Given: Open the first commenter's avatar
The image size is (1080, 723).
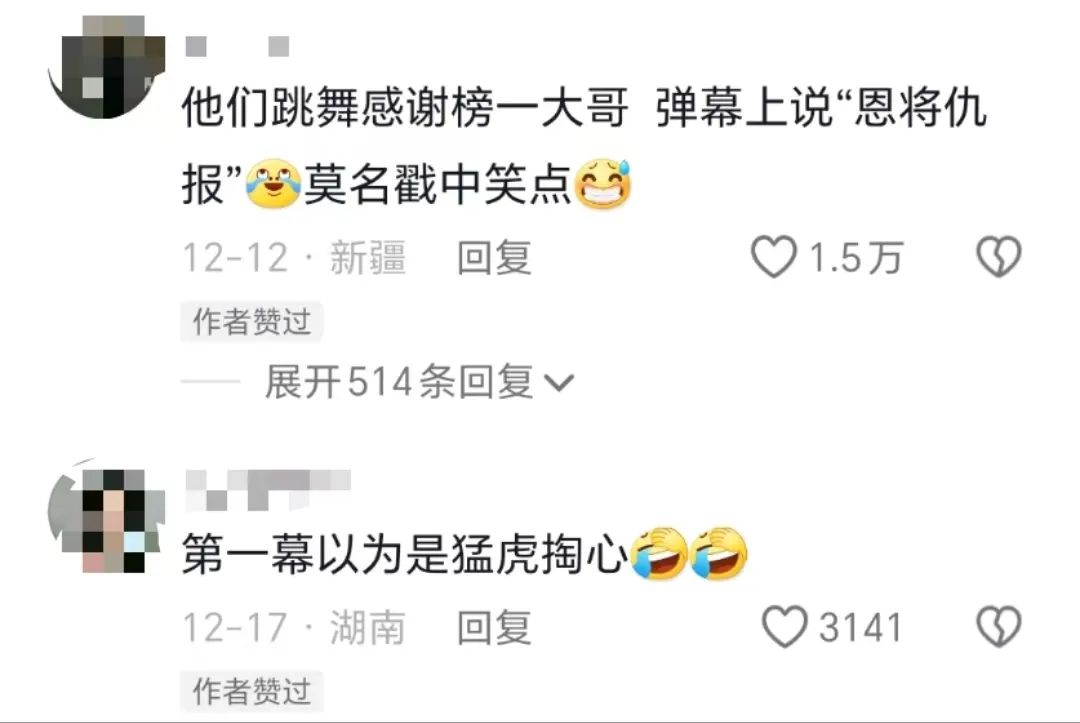Looking at the screenshot, I should 106,65.
